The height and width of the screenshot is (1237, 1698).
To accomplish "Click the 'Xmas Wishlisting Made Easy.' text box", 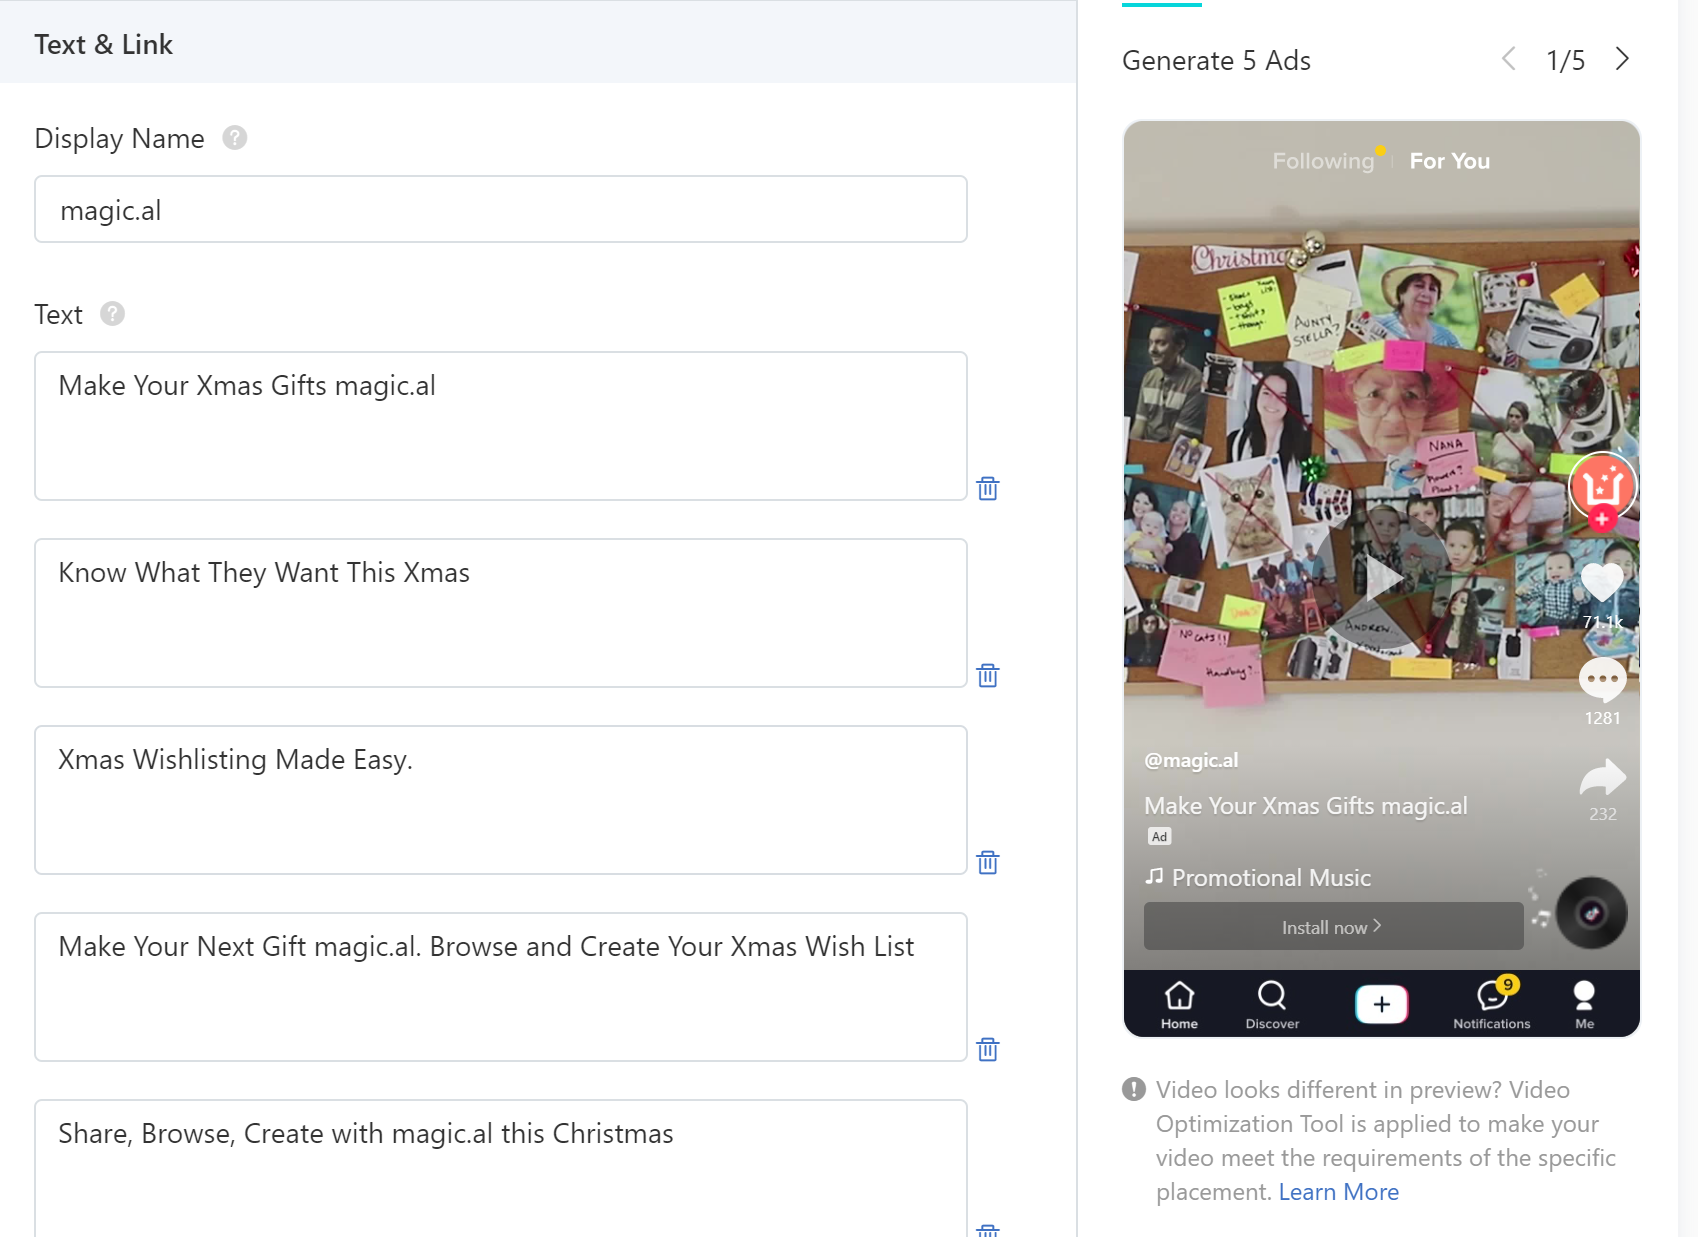I will (501, 800).
